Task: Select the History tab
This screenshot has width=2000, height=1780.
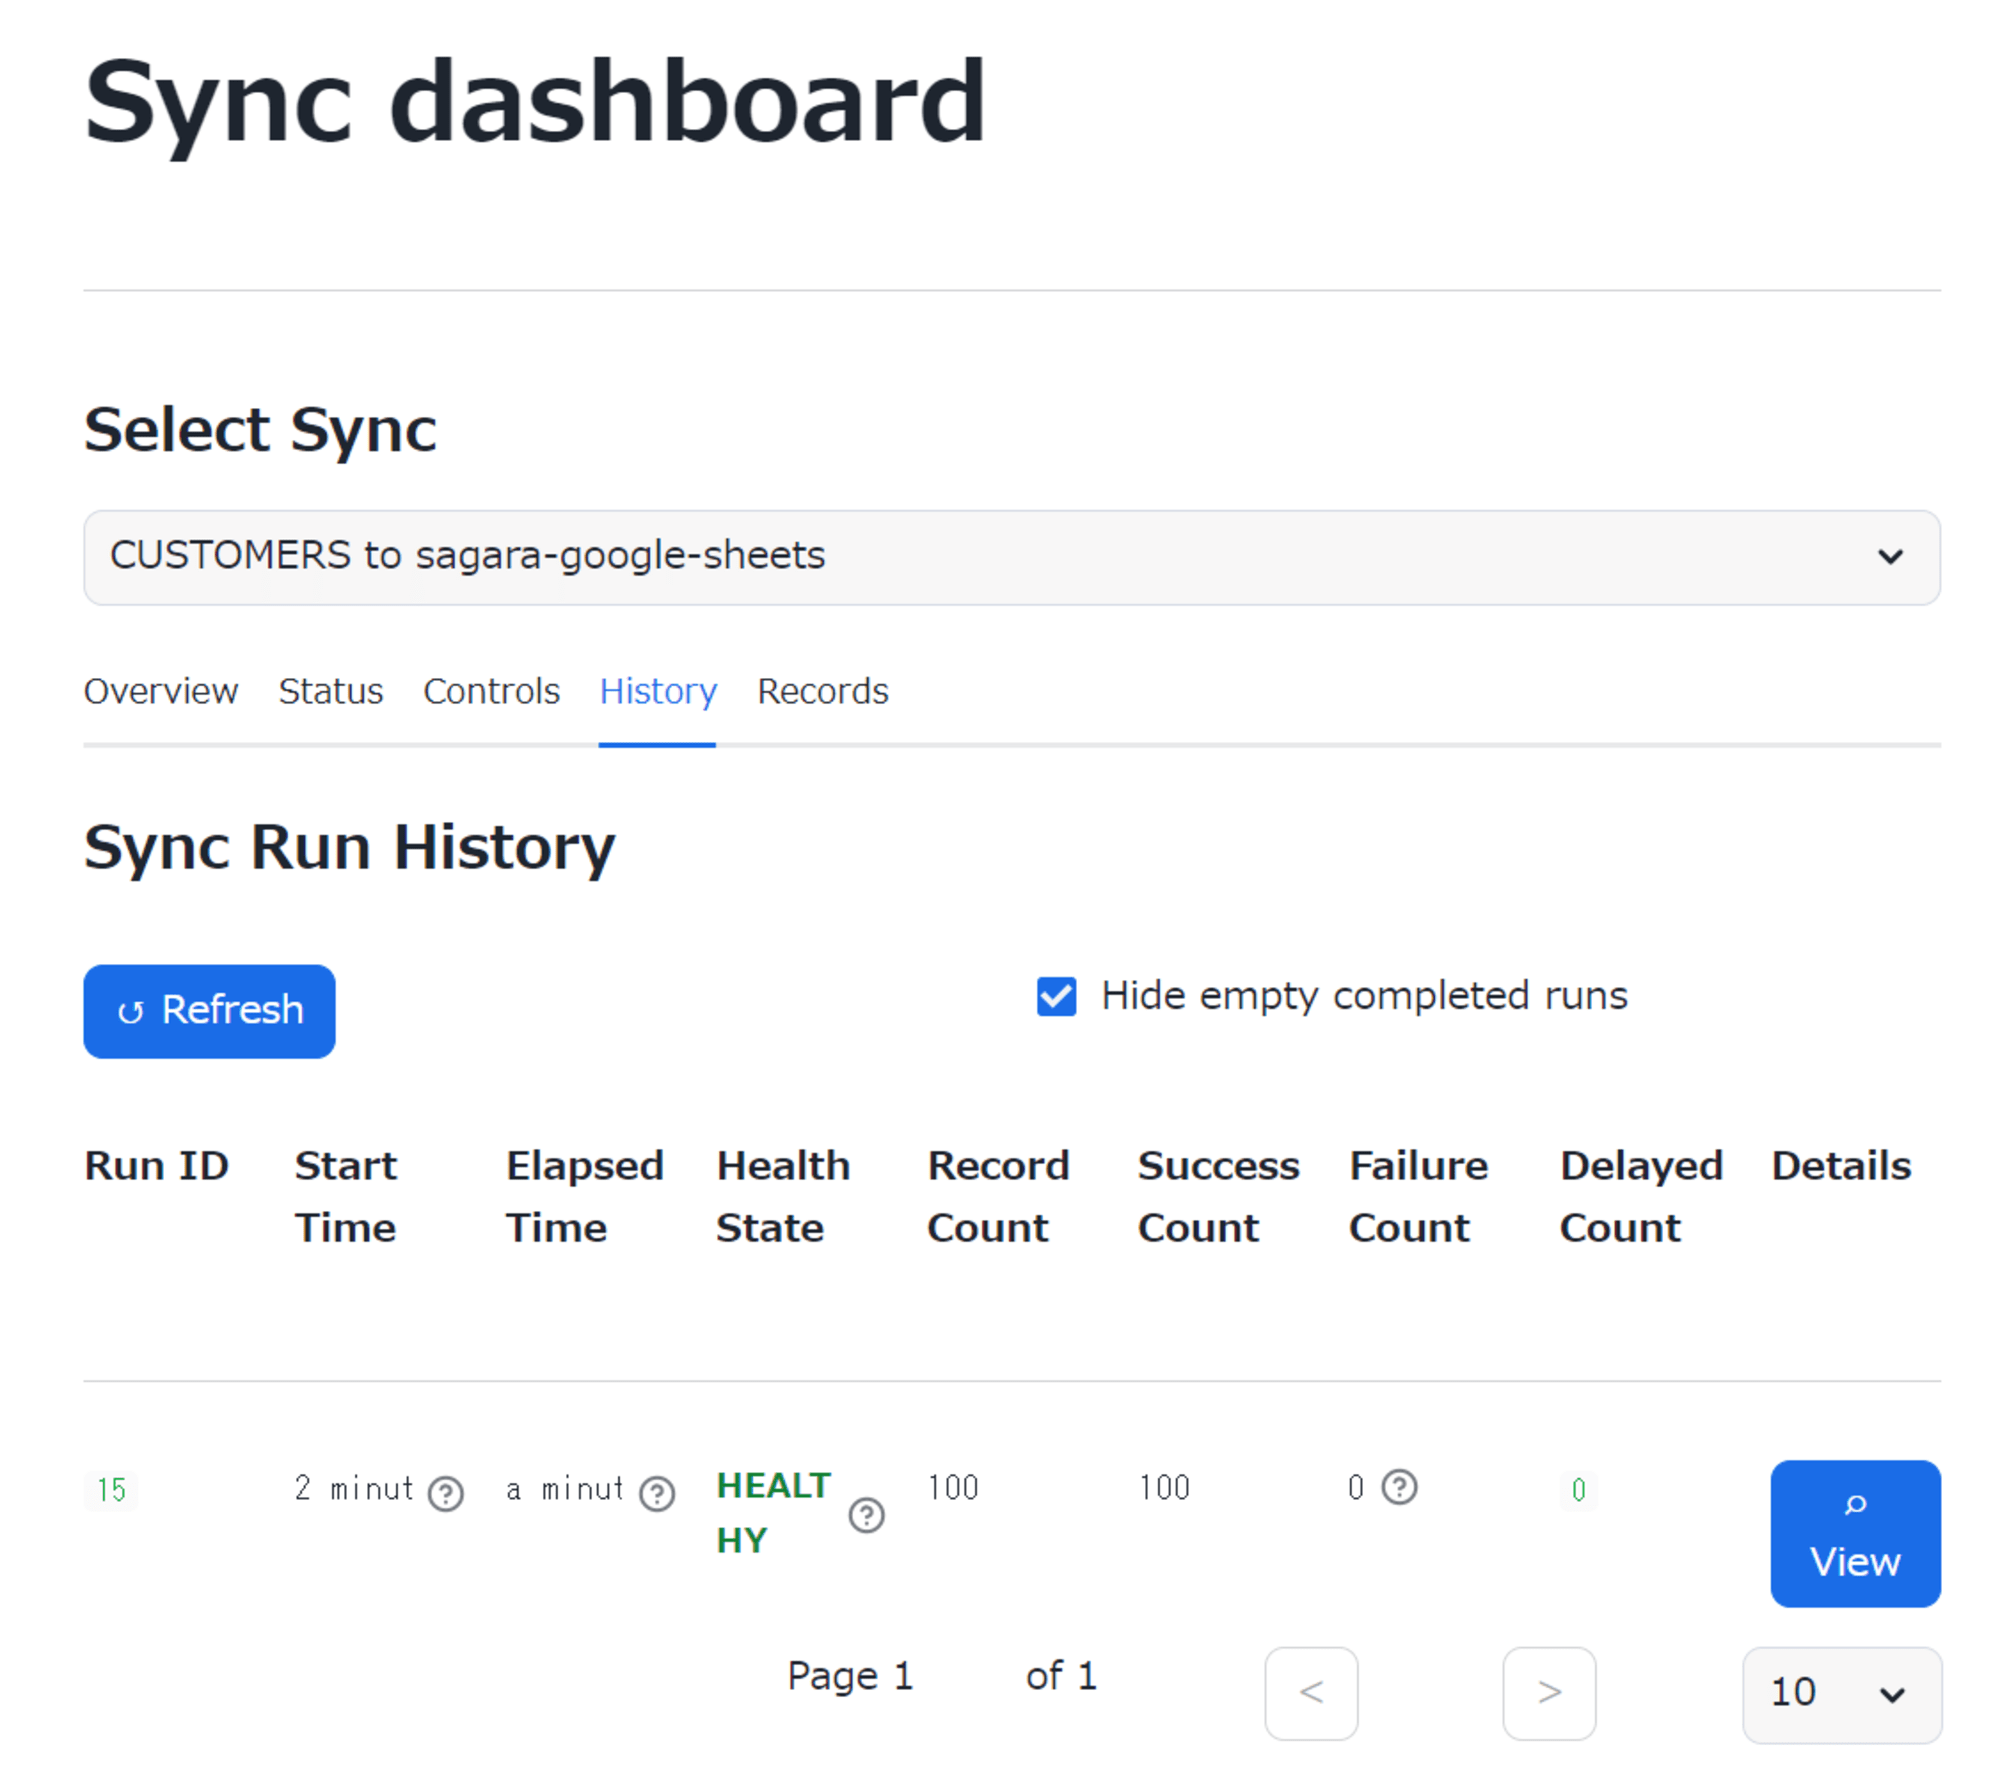Action: click(658, 691)
